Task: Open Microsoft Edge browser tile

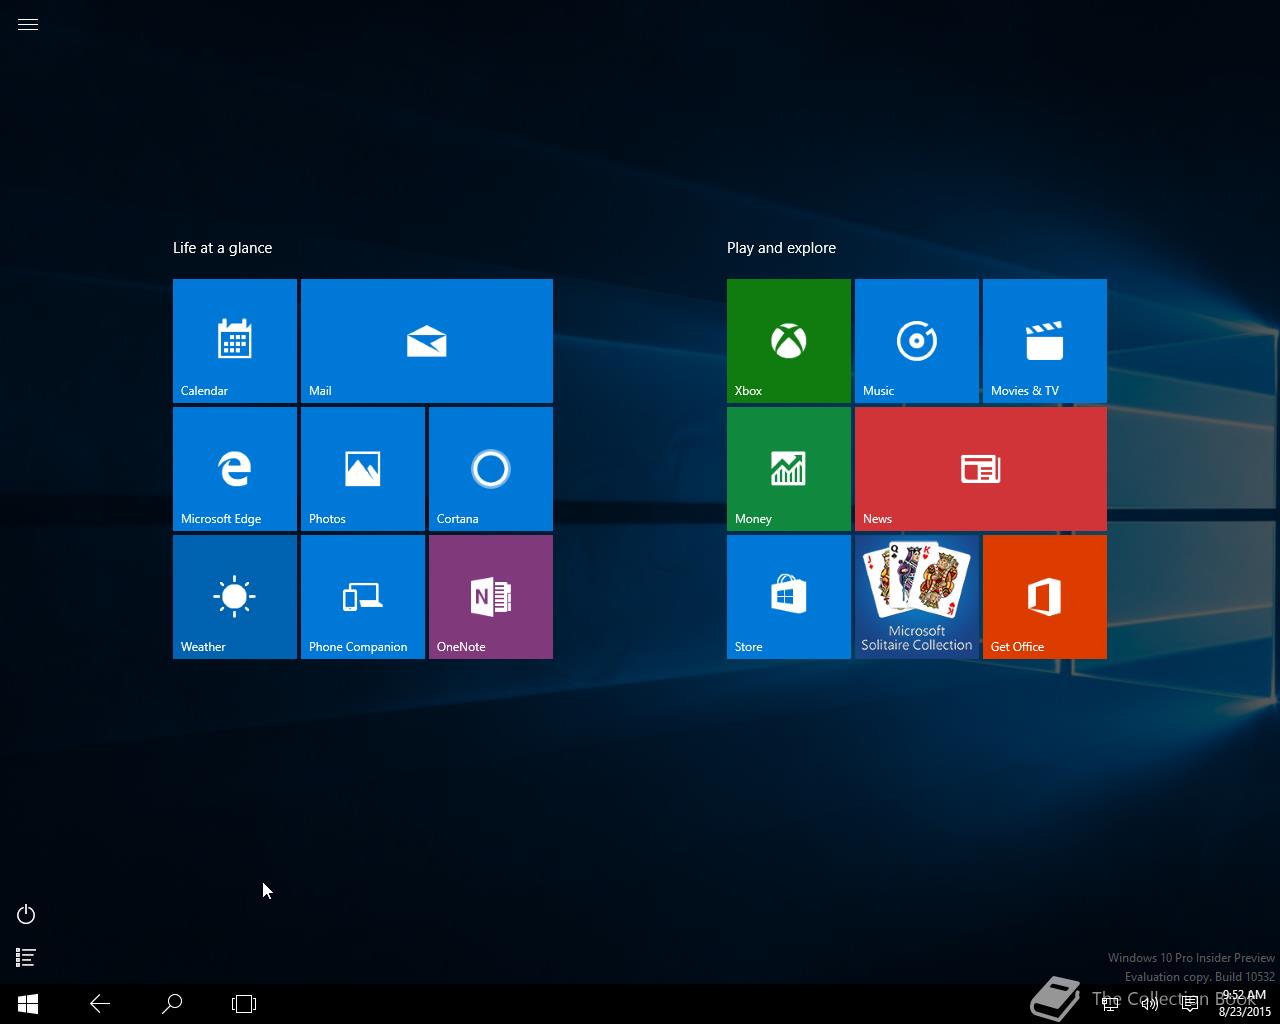Action: 234,468
